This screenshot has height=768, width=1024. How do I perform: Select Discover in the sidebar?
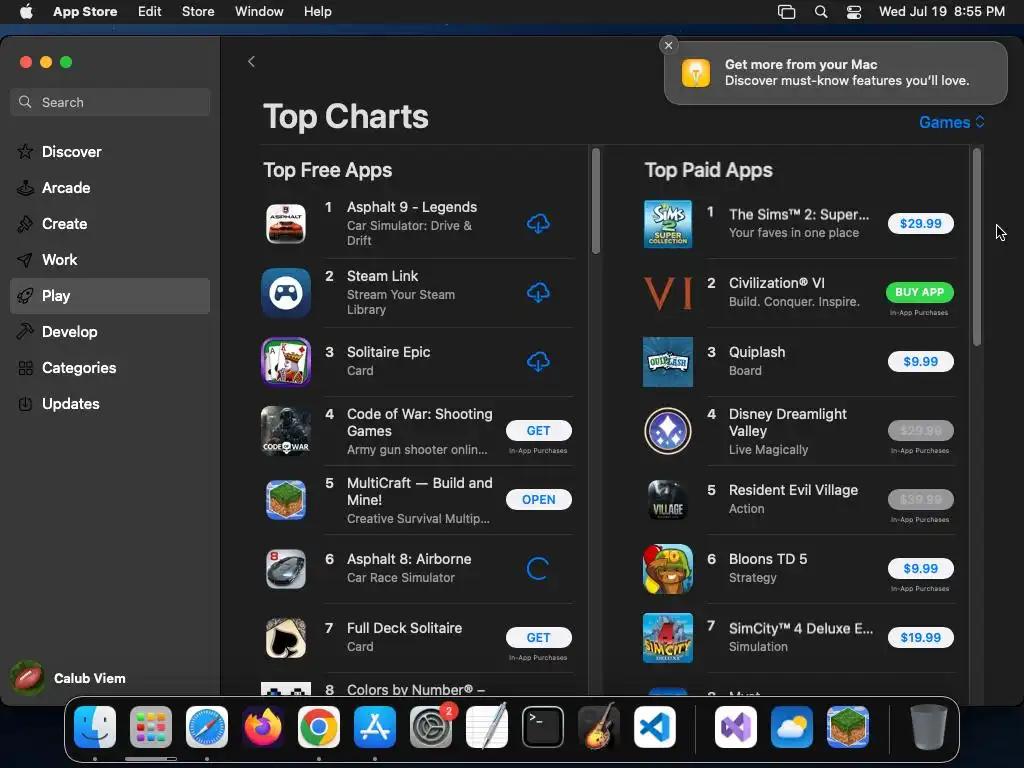(x=110, y=152)
